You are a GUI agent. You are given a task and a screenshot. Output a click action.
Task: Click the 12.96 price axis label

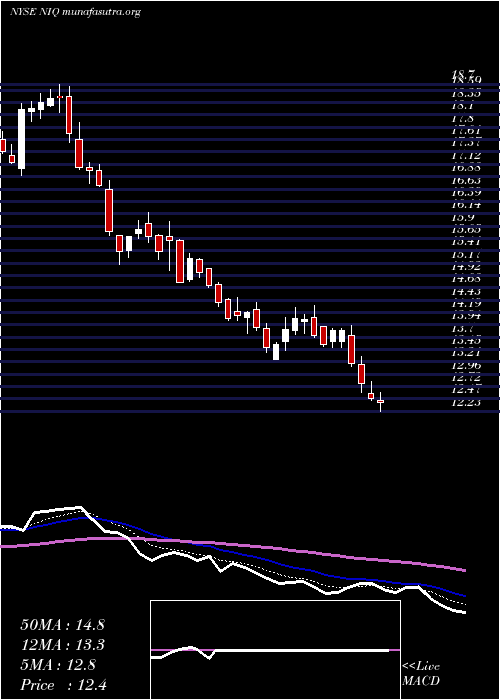pyautogui.click(x=466, y=366)
